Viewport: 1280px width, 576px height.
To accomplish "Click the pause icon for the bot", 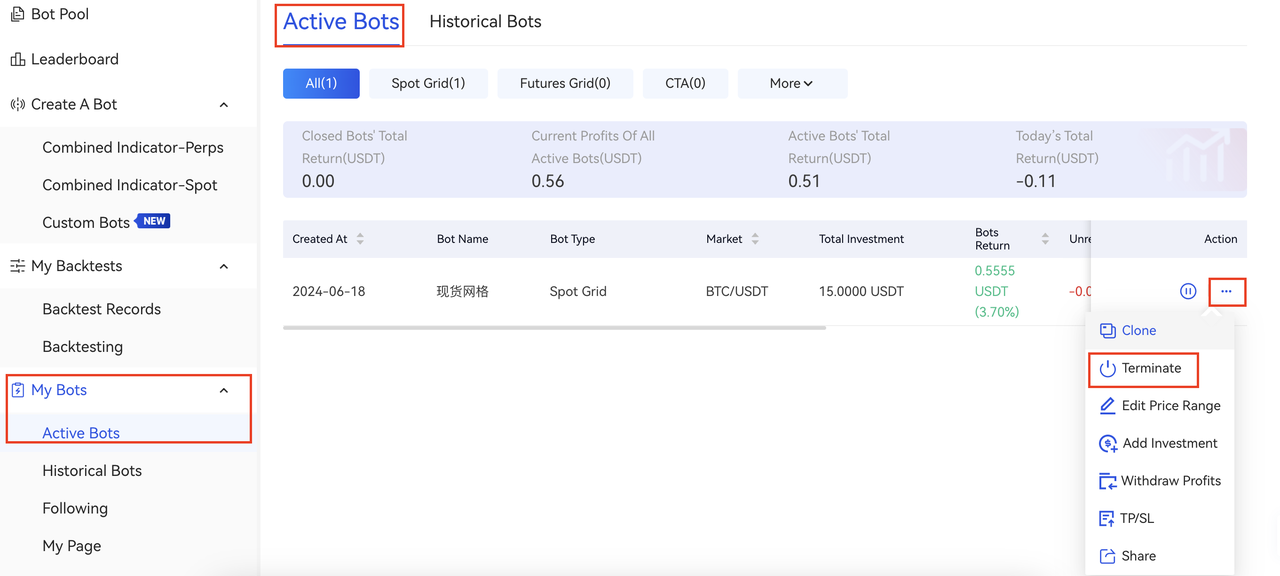I will [x=1188, y=291].
